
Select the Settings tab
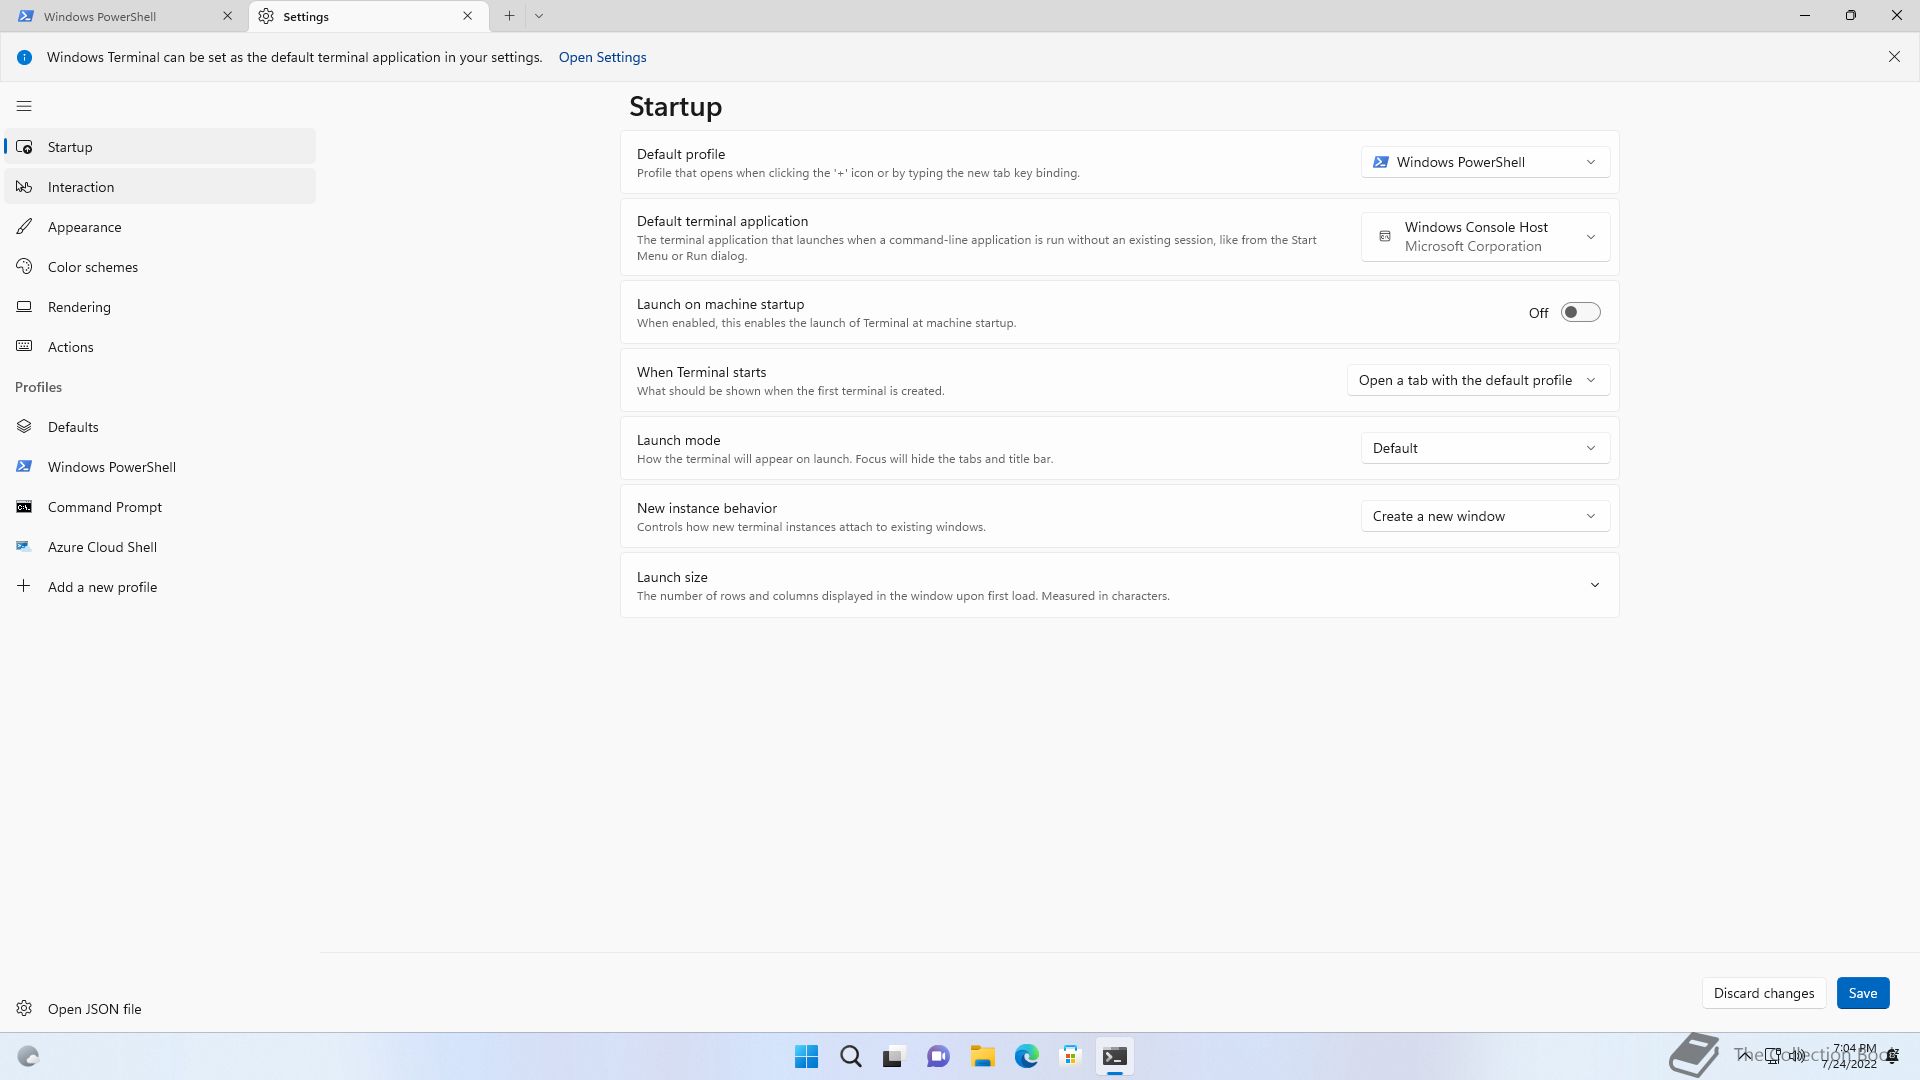tap(368, 16)
